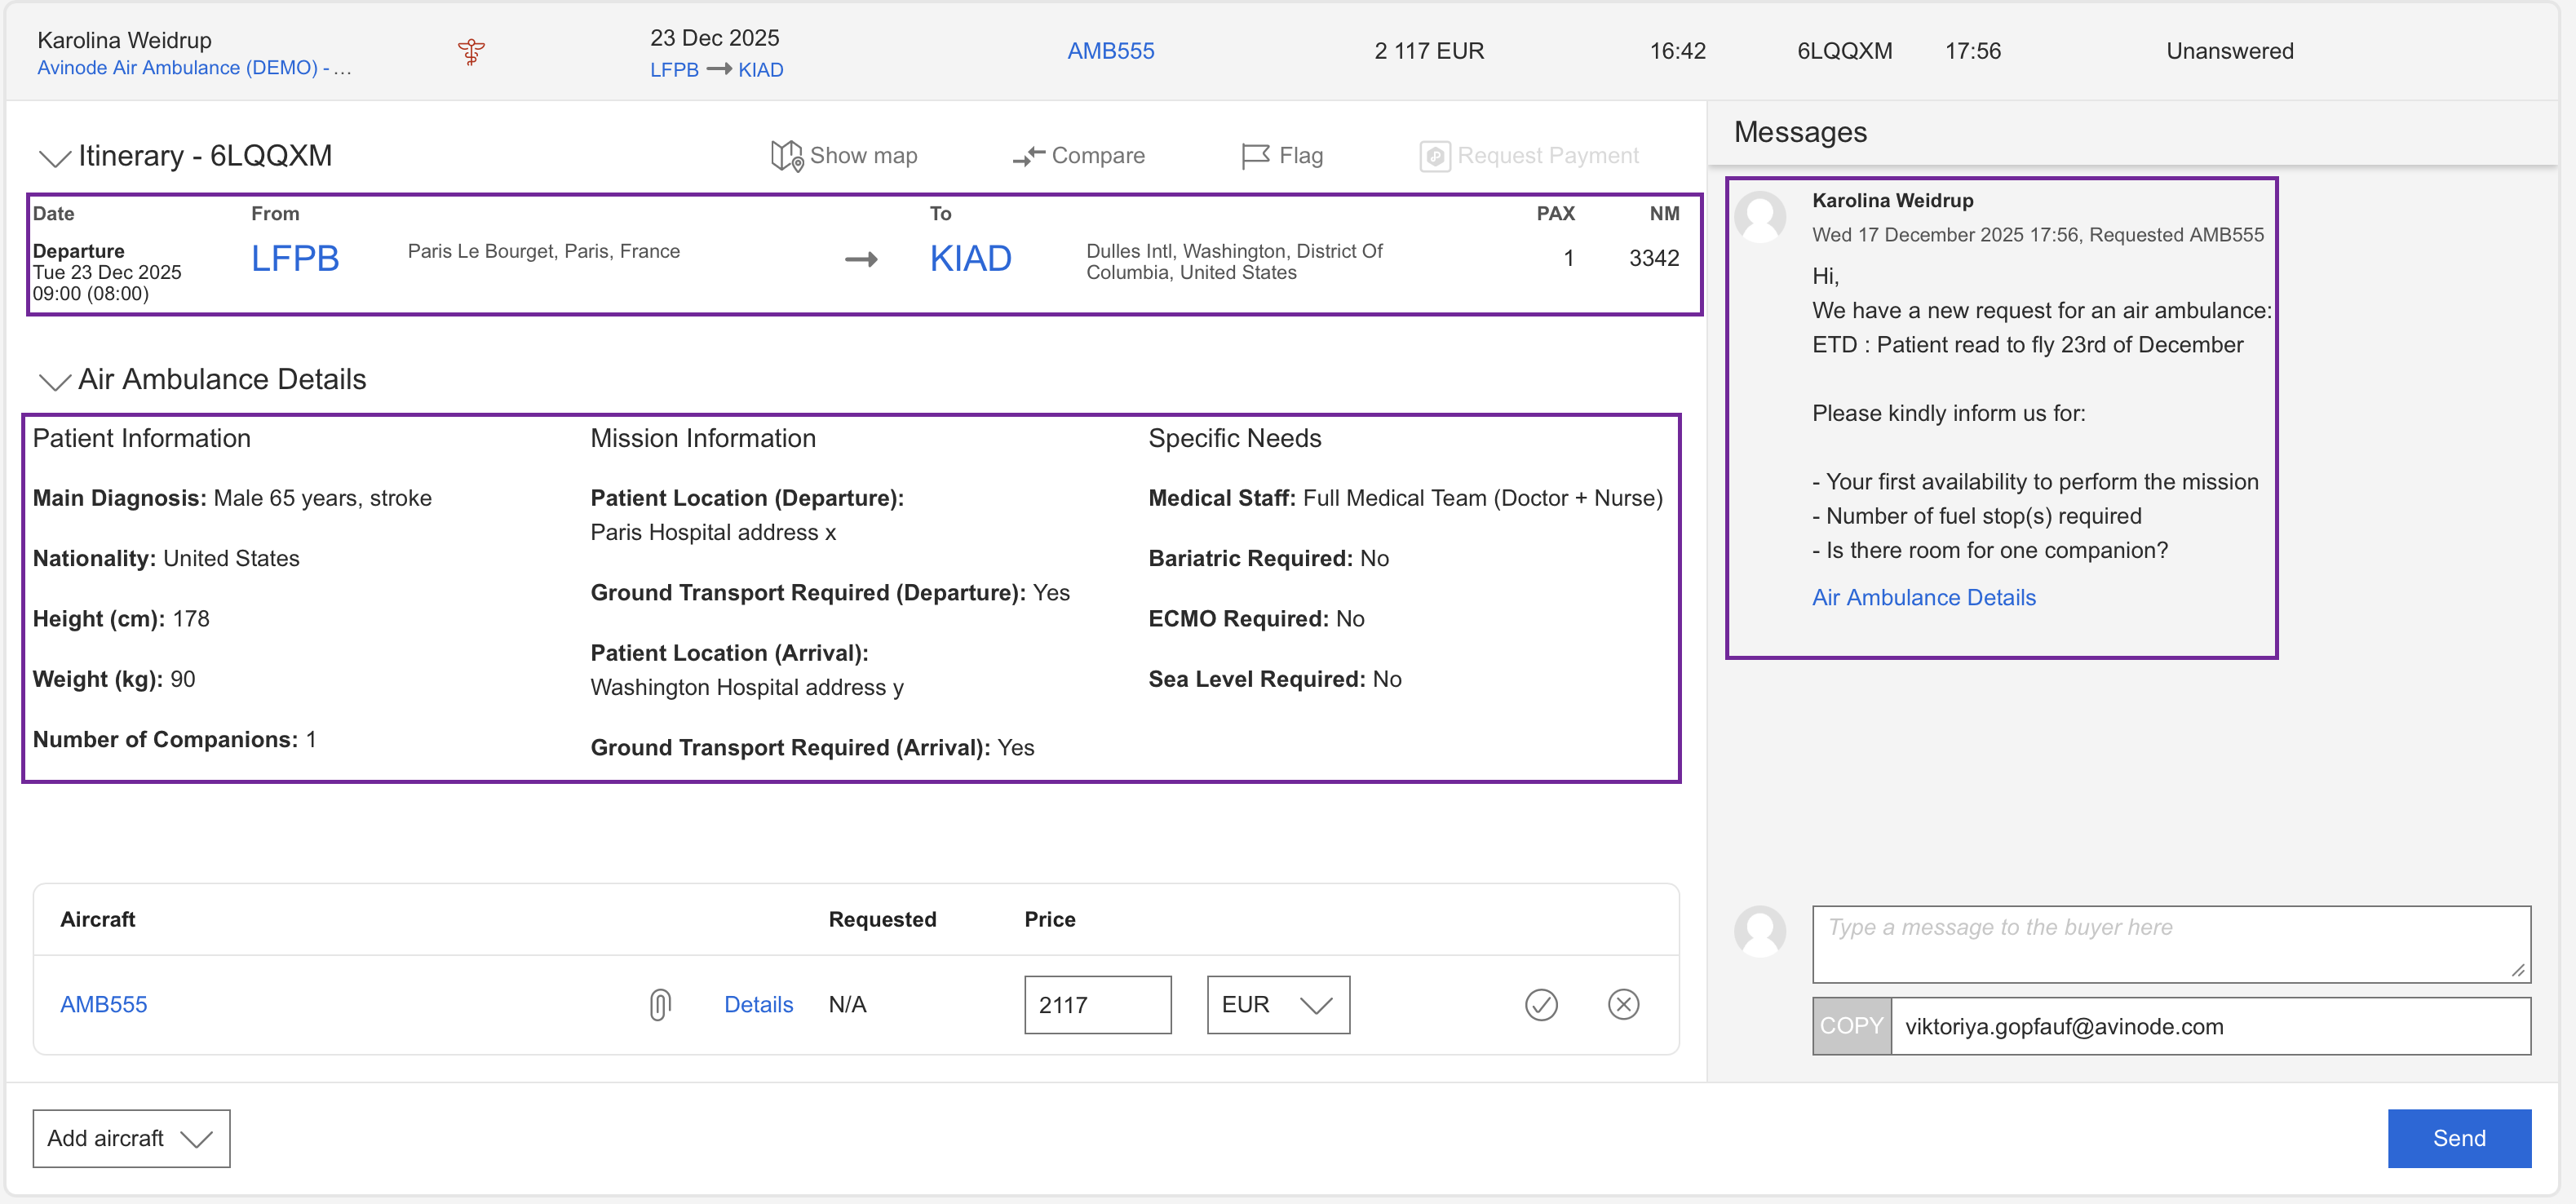
Task: Open the EUR currency dropdown
Action: pyautogui.click(x=1277, y=1004)
